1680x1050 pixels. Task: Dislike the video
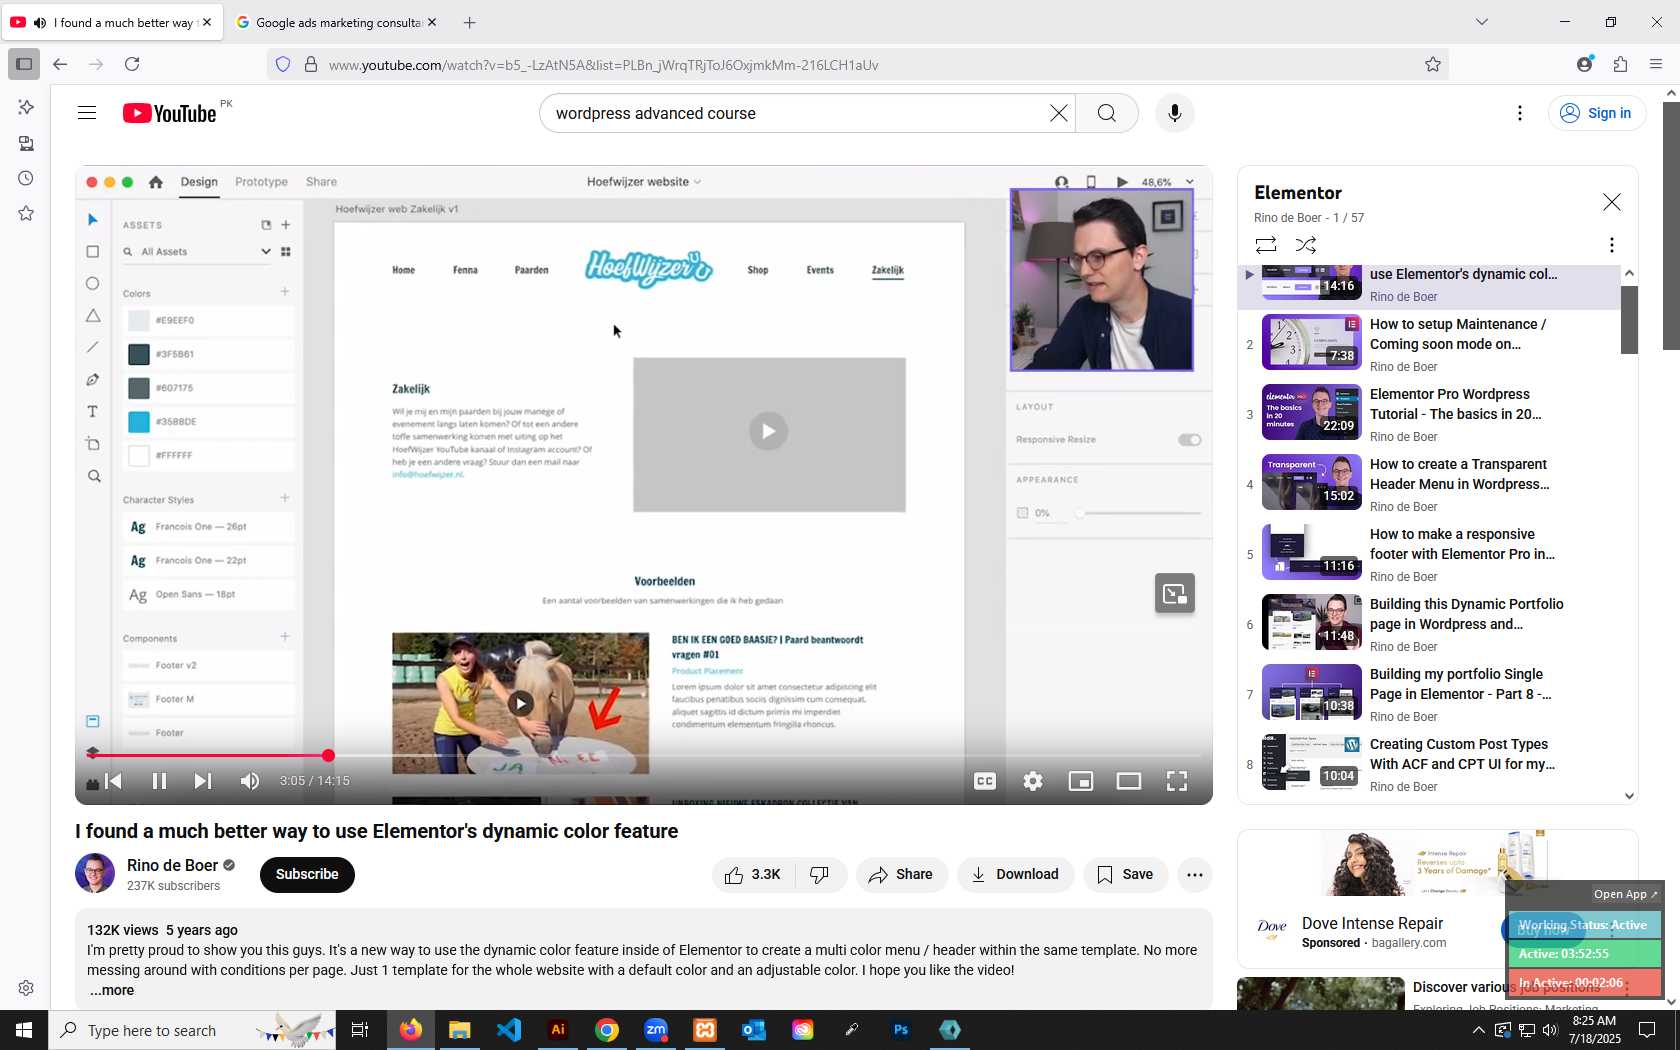point(820,875)
